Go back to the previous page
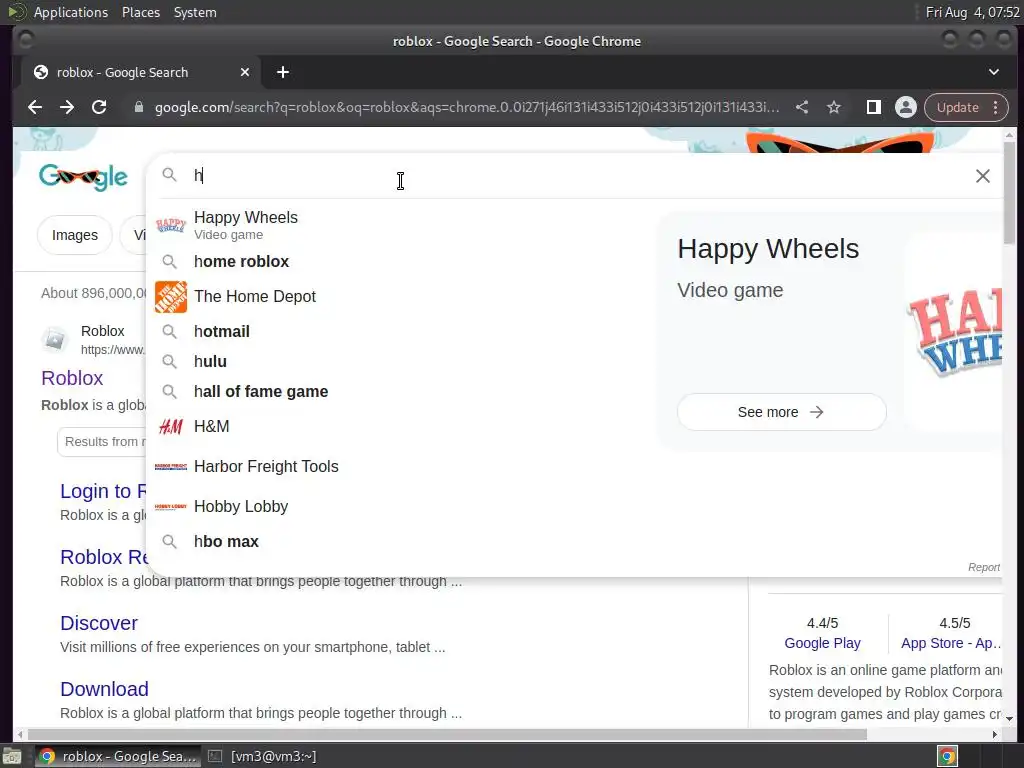 coord(35,107)
